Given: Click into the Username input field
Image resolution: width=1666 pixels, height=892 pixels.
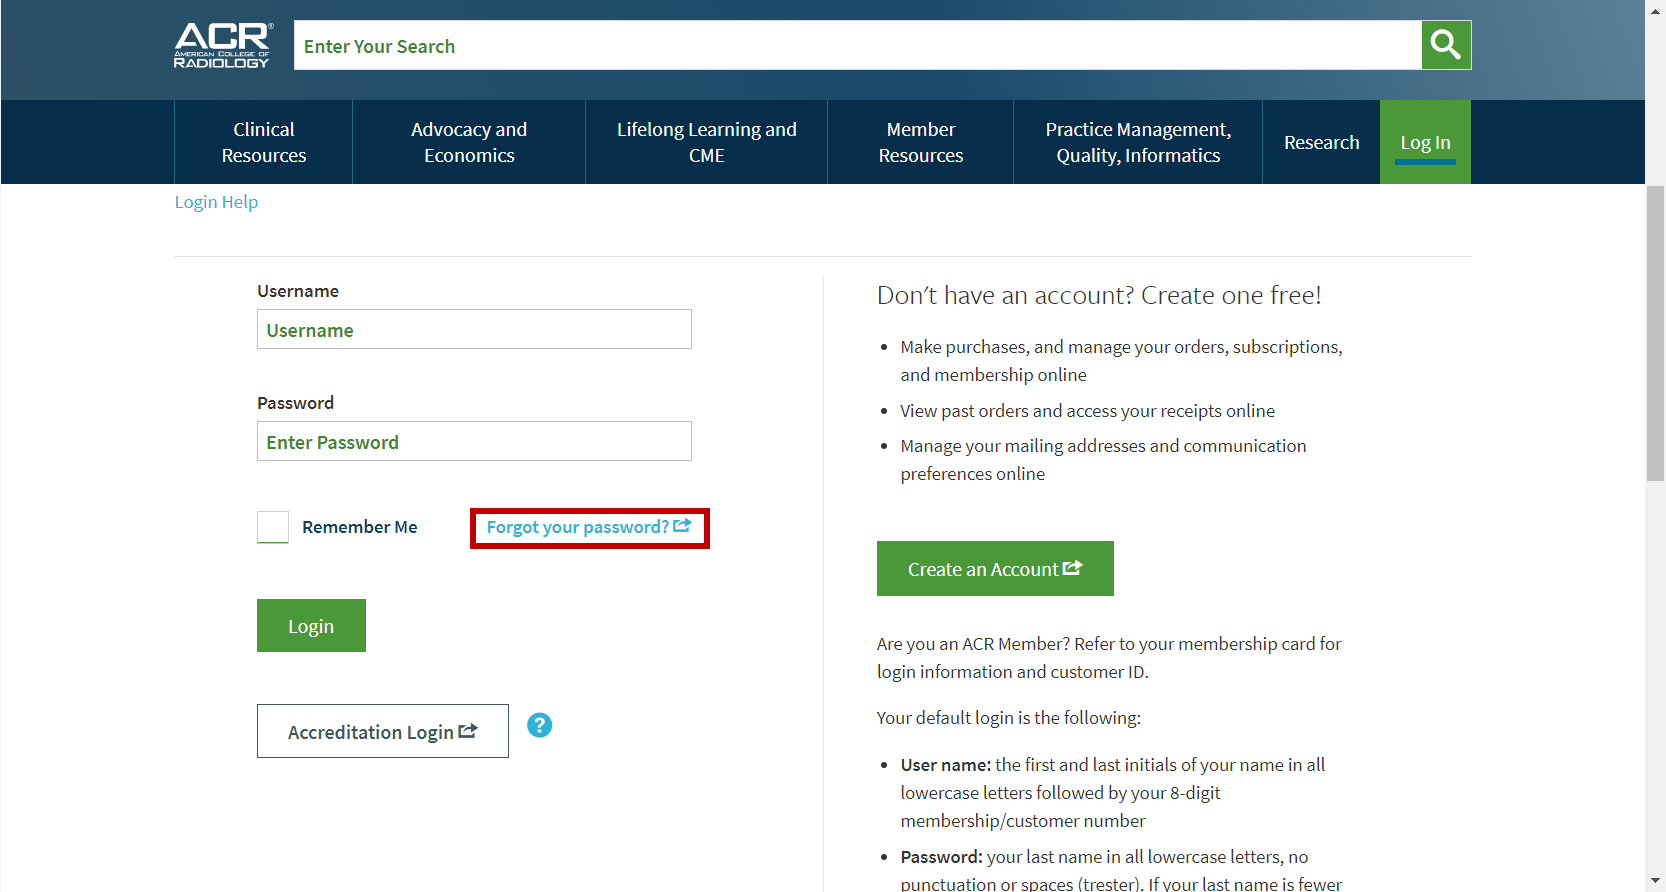Looking at the screenshot, I should point(474,329).
